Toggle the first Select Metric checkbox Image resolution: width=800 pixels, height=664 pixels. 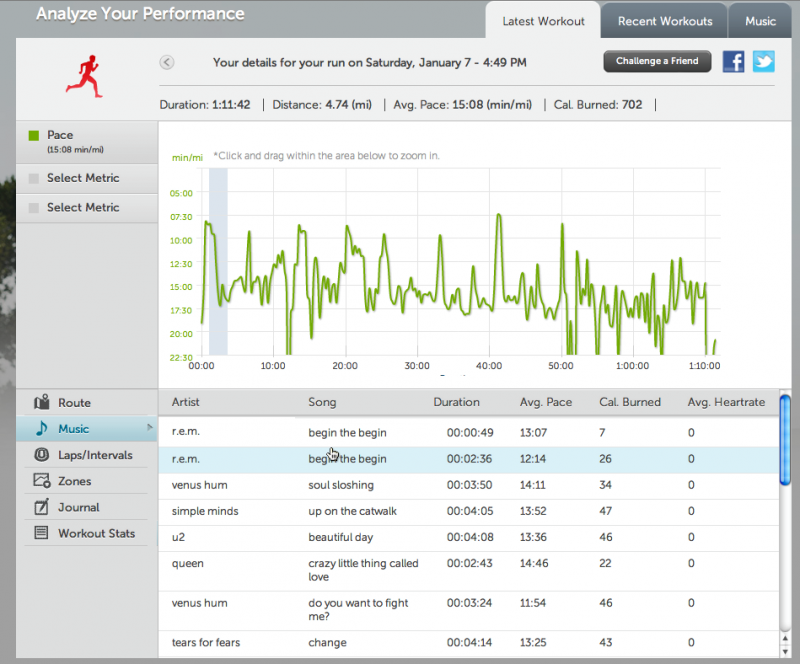point(33,179)
